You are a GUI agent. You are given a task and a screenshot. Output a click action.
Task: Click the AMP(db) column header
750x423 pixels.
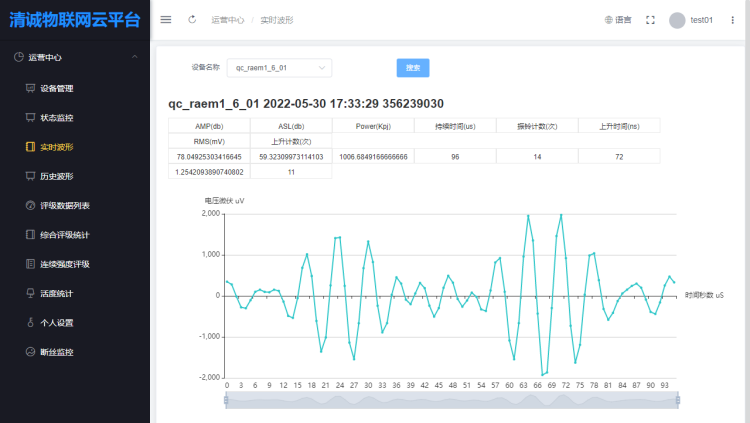pyautogui.click(x=209, y=126)
